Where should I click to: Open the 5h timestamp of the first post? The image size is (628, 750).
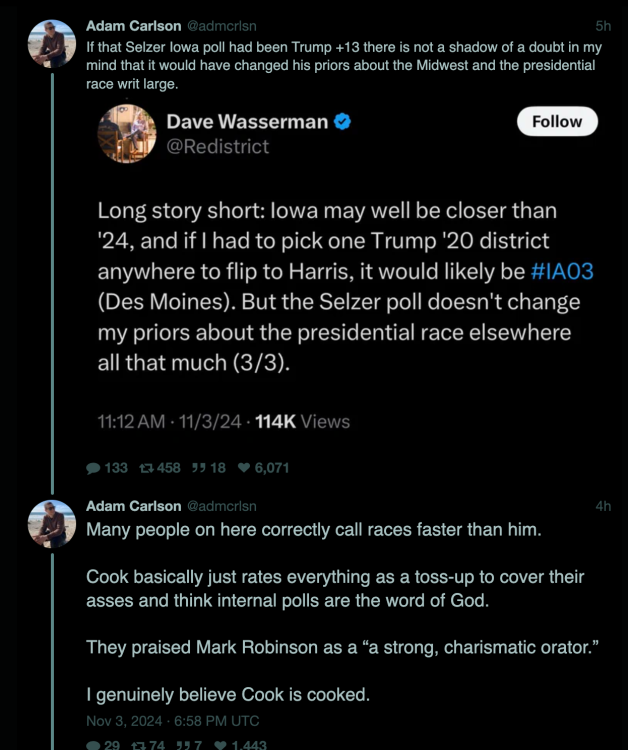pos(602,25)
